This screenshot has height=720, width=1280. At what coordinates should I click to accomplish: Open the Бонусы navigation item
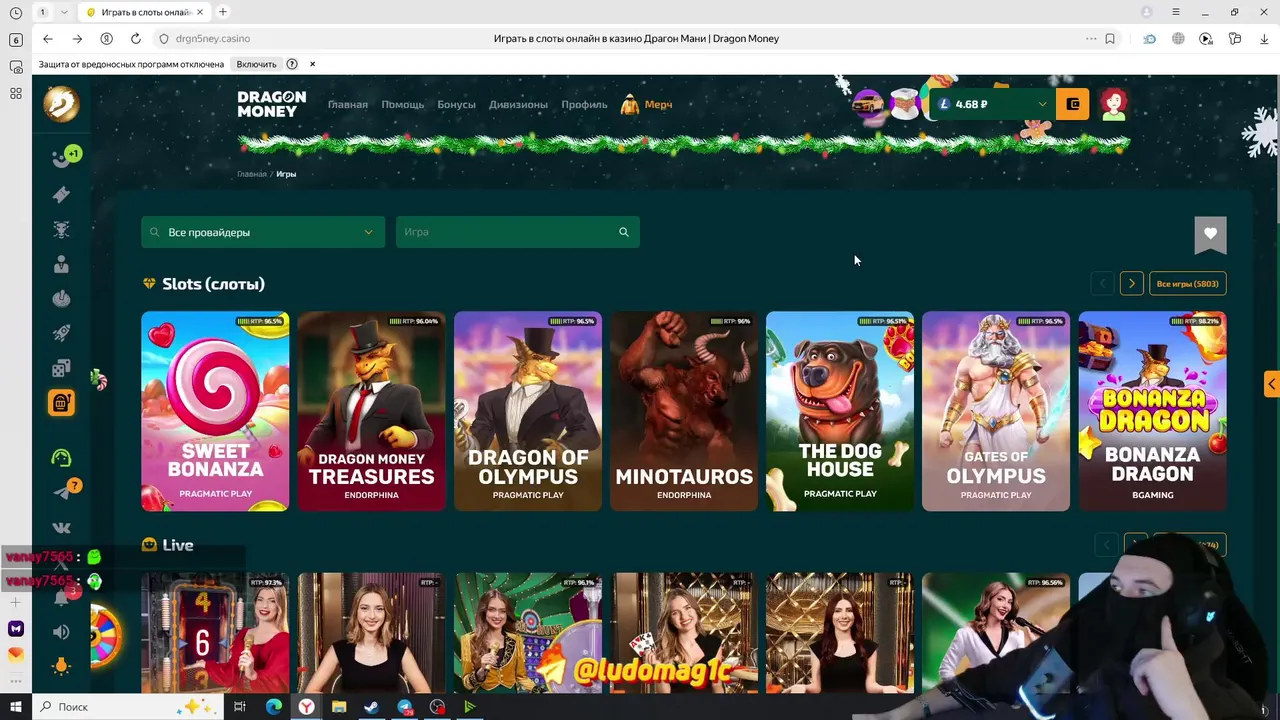[x=456, y=104]
